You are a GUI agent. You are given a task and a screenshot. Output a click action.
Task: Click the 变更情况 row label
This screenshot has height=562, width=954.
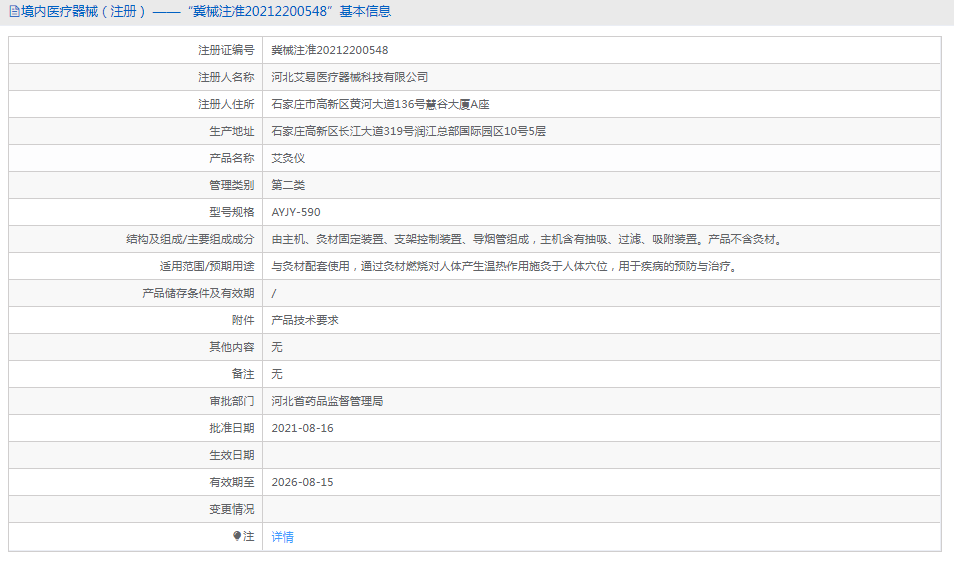coord(231,509)
